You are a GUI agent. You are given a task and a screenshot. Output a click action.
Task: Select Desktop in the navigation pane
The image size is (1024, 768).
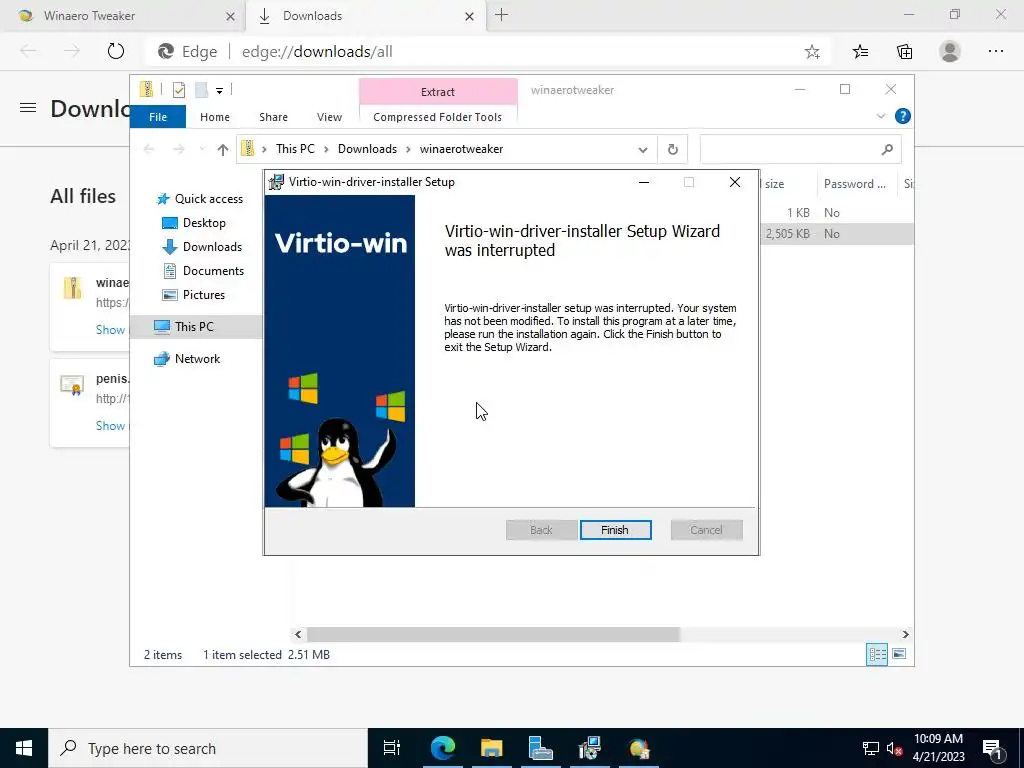(194, 223)
